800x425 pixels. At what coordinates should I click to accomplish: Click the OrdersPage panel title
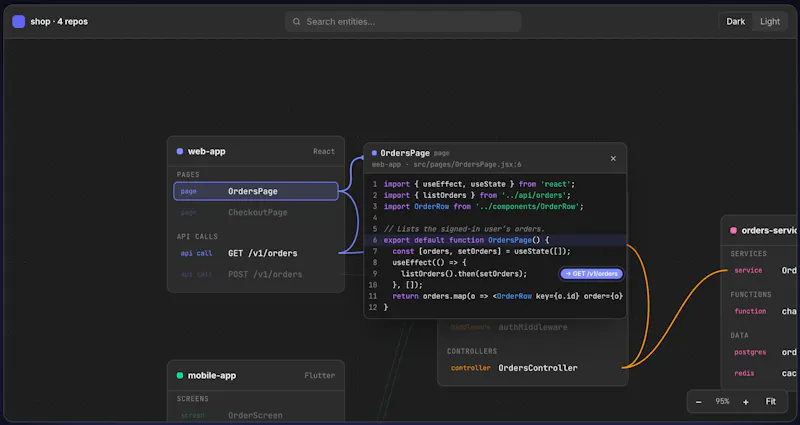pos(405,153)
